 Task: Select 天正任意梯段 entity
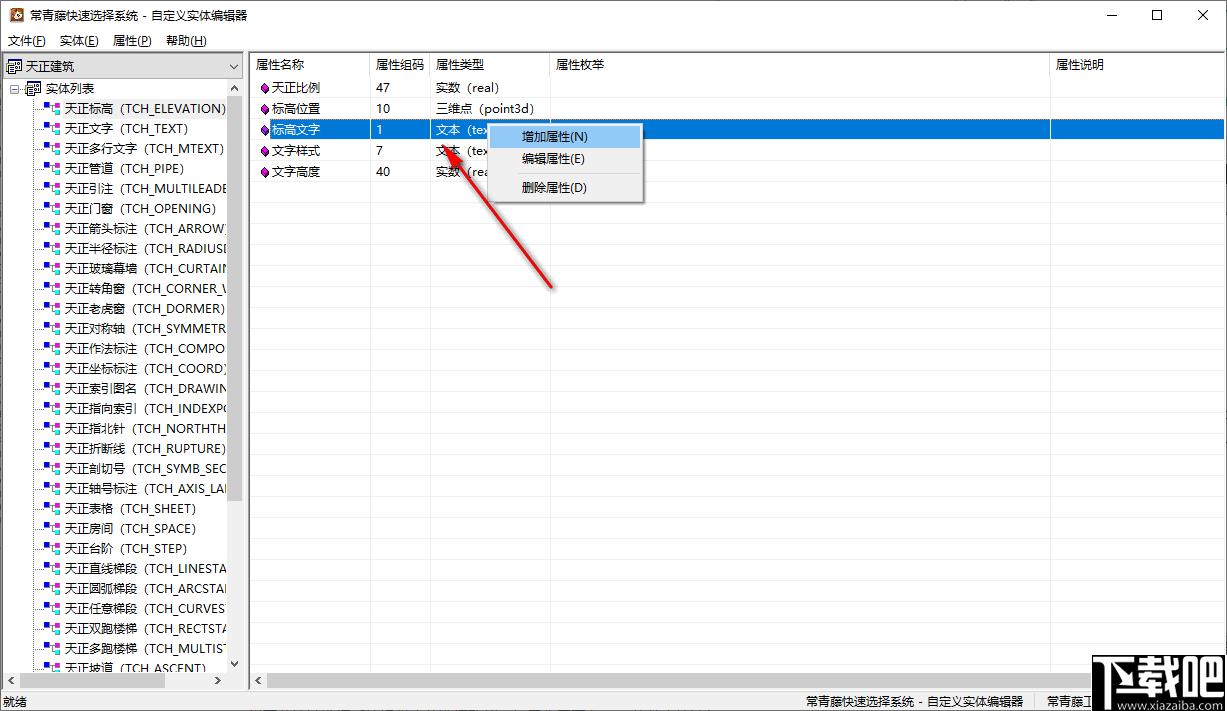(x=146, y=608)
